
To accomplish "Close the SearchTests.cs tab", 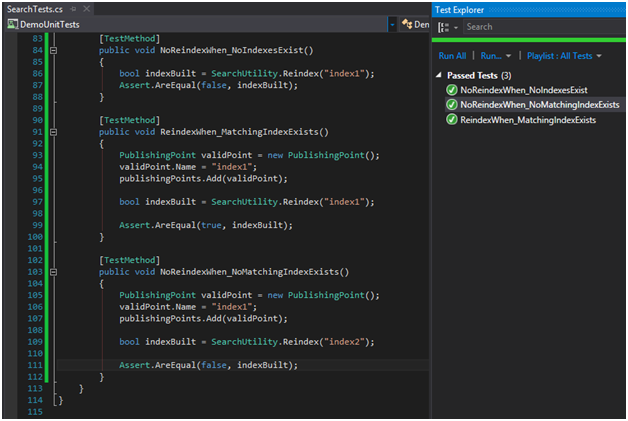I will point(87,9).
